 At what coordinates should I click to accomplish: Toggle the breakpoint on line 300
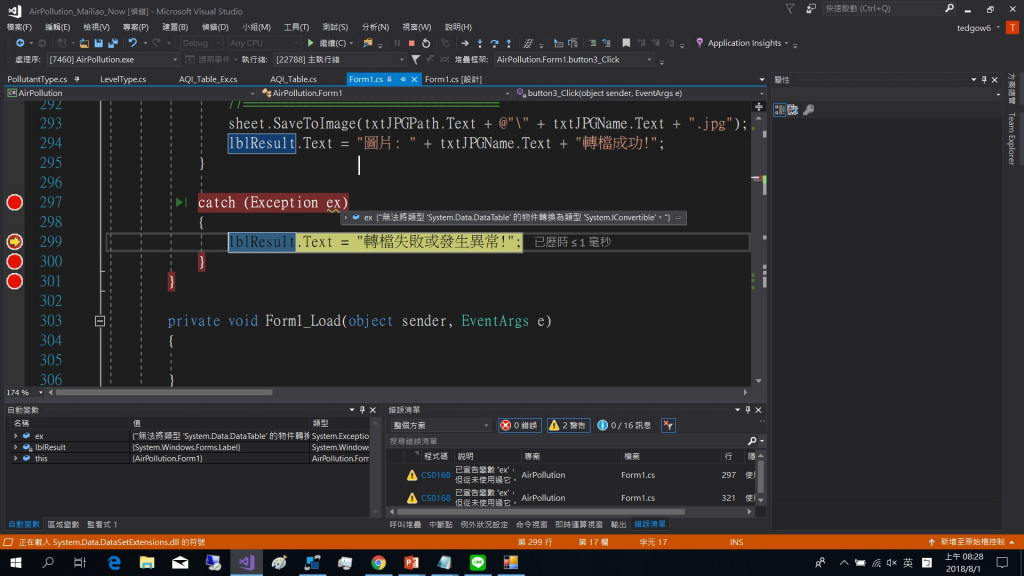(x=14, y=261)
